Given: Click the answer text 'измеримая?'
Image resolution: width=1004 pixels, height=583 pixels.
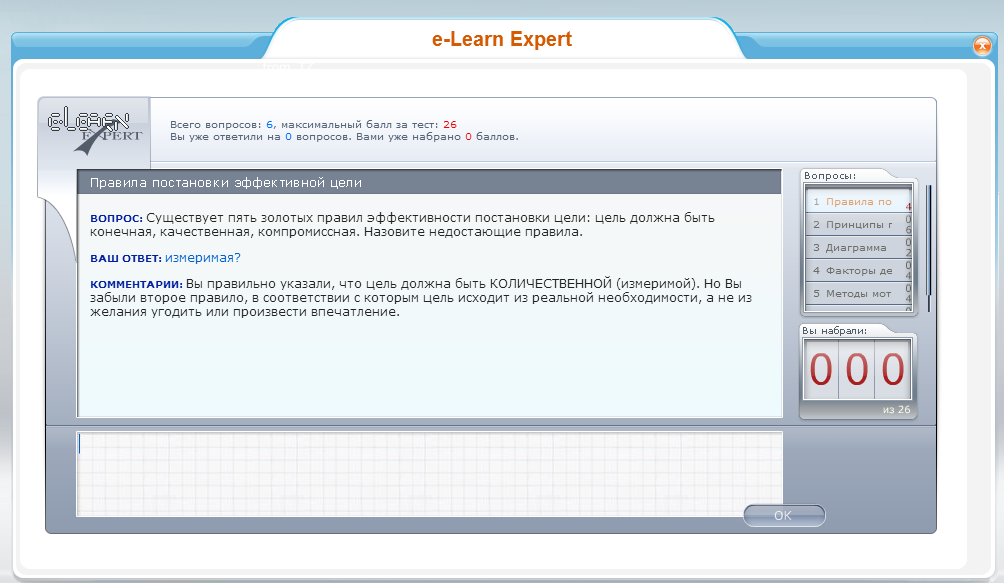Looking at the screenshot, I should point(202,258).
